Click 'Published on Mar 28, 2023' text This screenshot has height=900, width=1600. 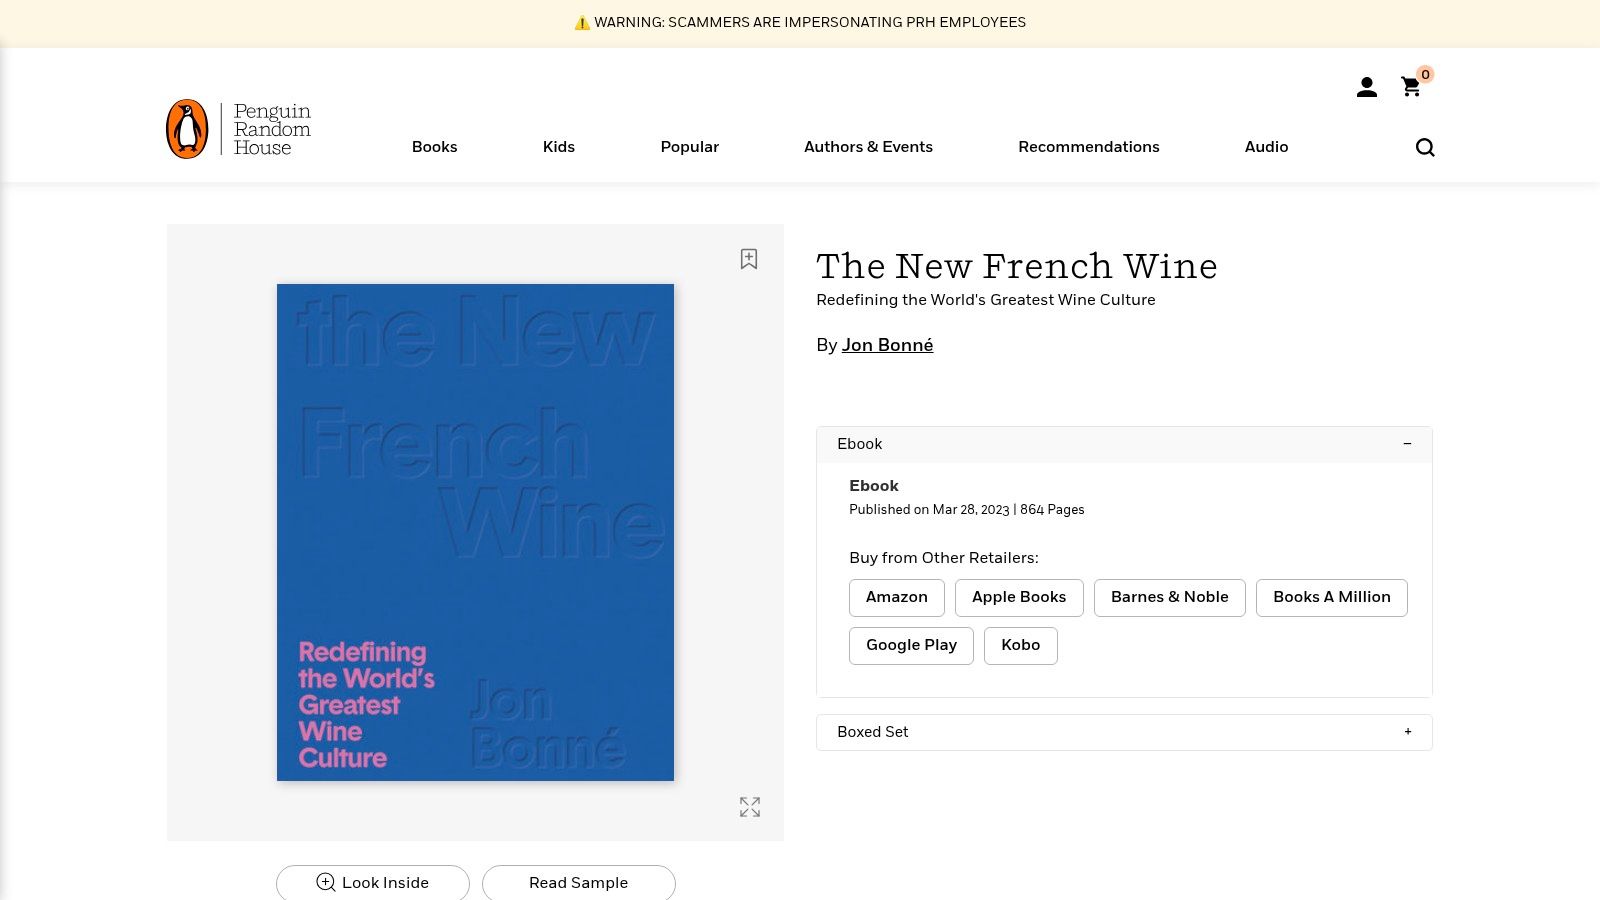[x=929, y=510]
